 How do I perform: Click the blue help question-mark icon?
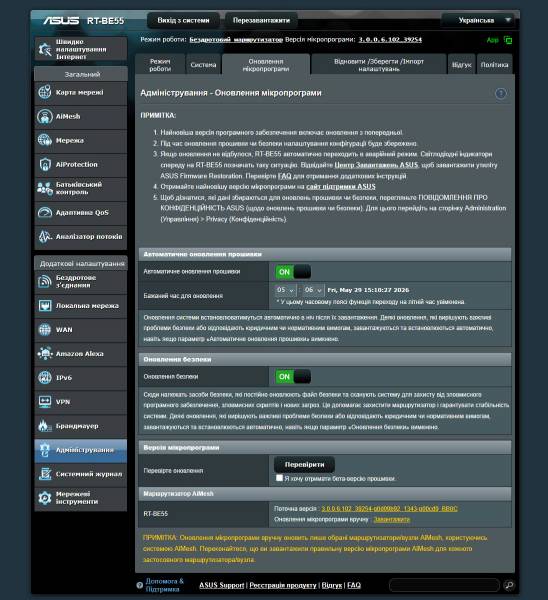(x=501, y=93)
